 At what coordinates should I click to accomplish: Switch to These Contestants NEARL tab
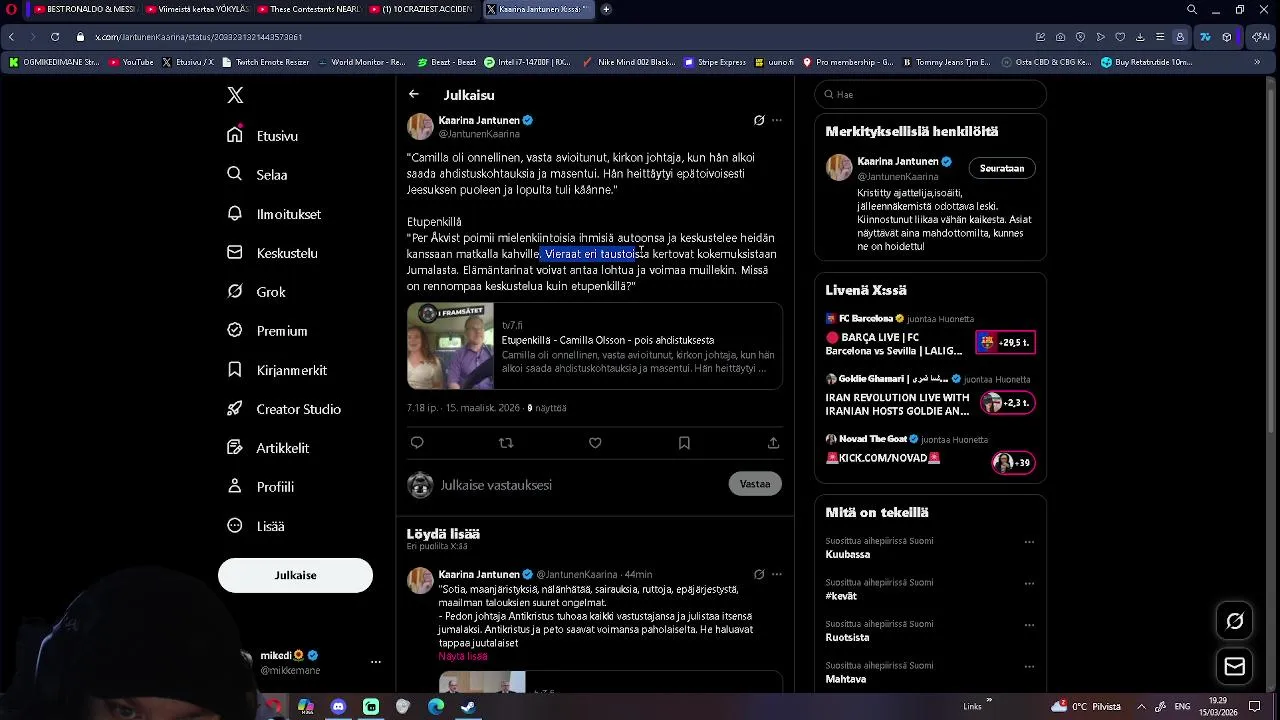pos(308,9)
